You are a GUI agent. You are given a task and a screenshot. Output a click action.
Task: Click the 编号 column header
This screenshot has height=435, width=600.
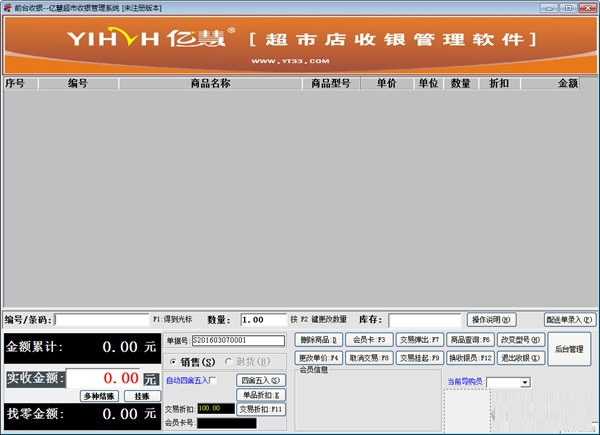pos(78,83)
